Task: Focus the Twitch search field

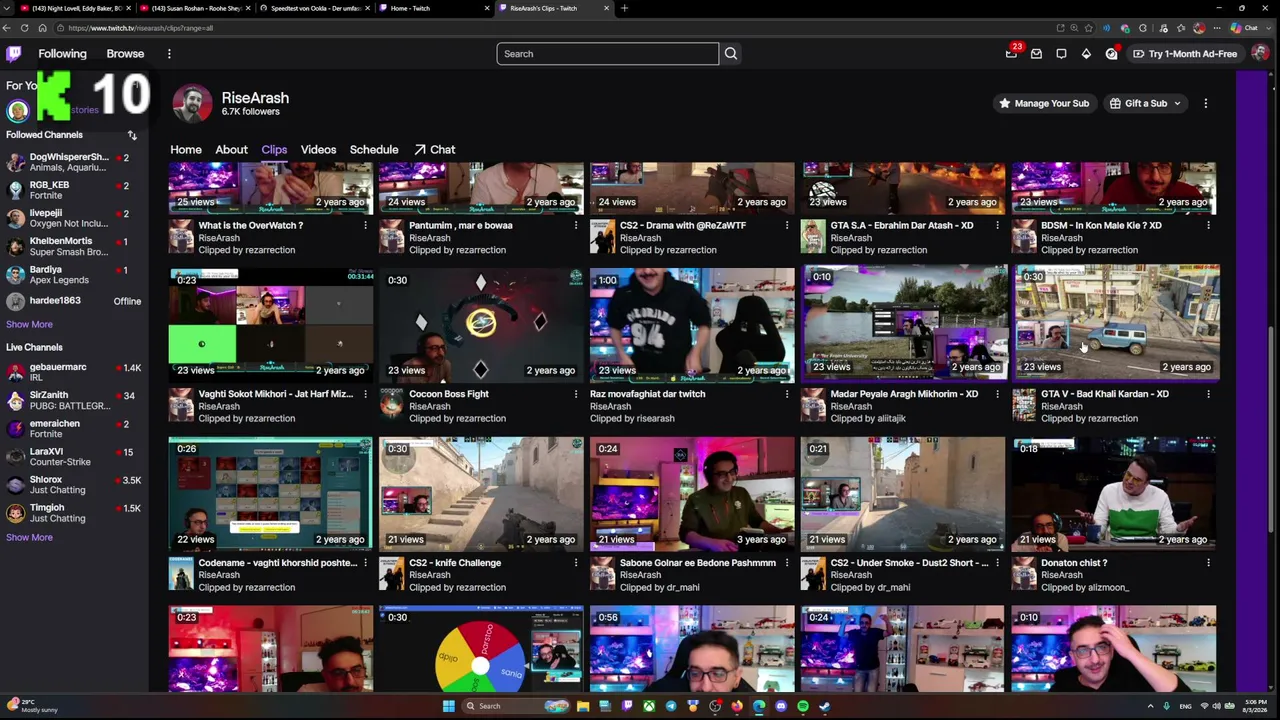Action: (x=608, y=54)
